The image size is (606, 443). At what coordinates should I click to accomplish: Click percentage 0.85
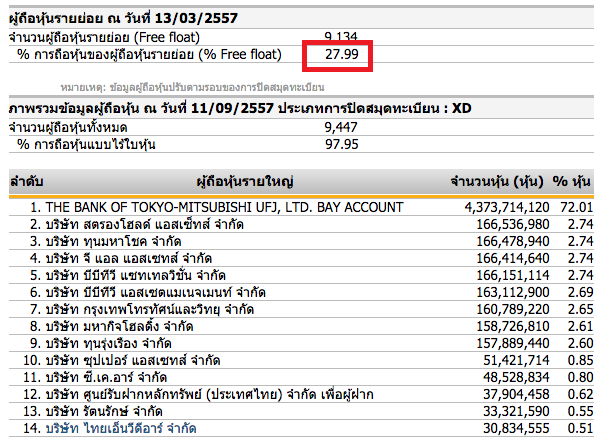pyautogui.click(x=580, y=360)
